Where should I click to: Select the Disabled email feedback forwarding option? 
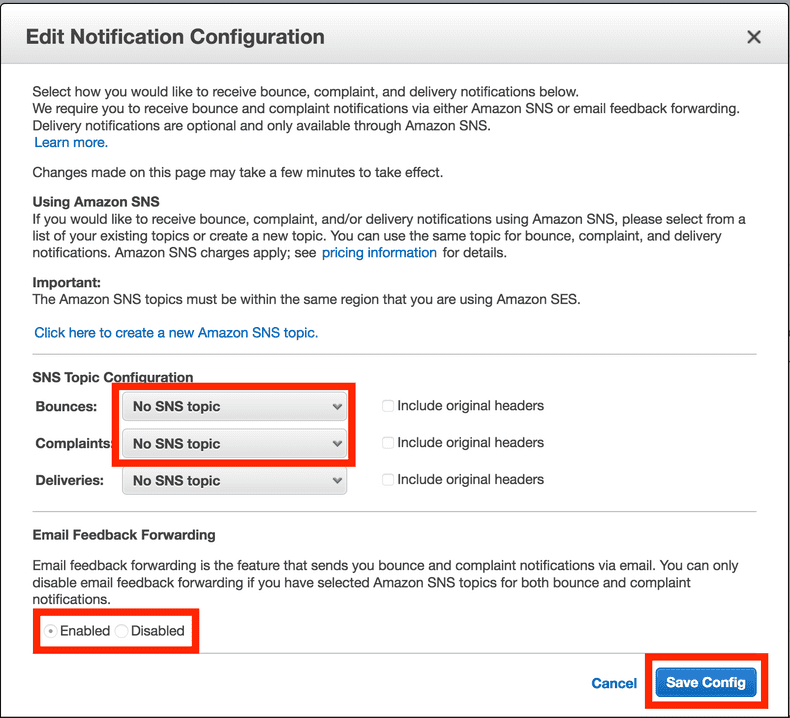[x=121, y=631]
